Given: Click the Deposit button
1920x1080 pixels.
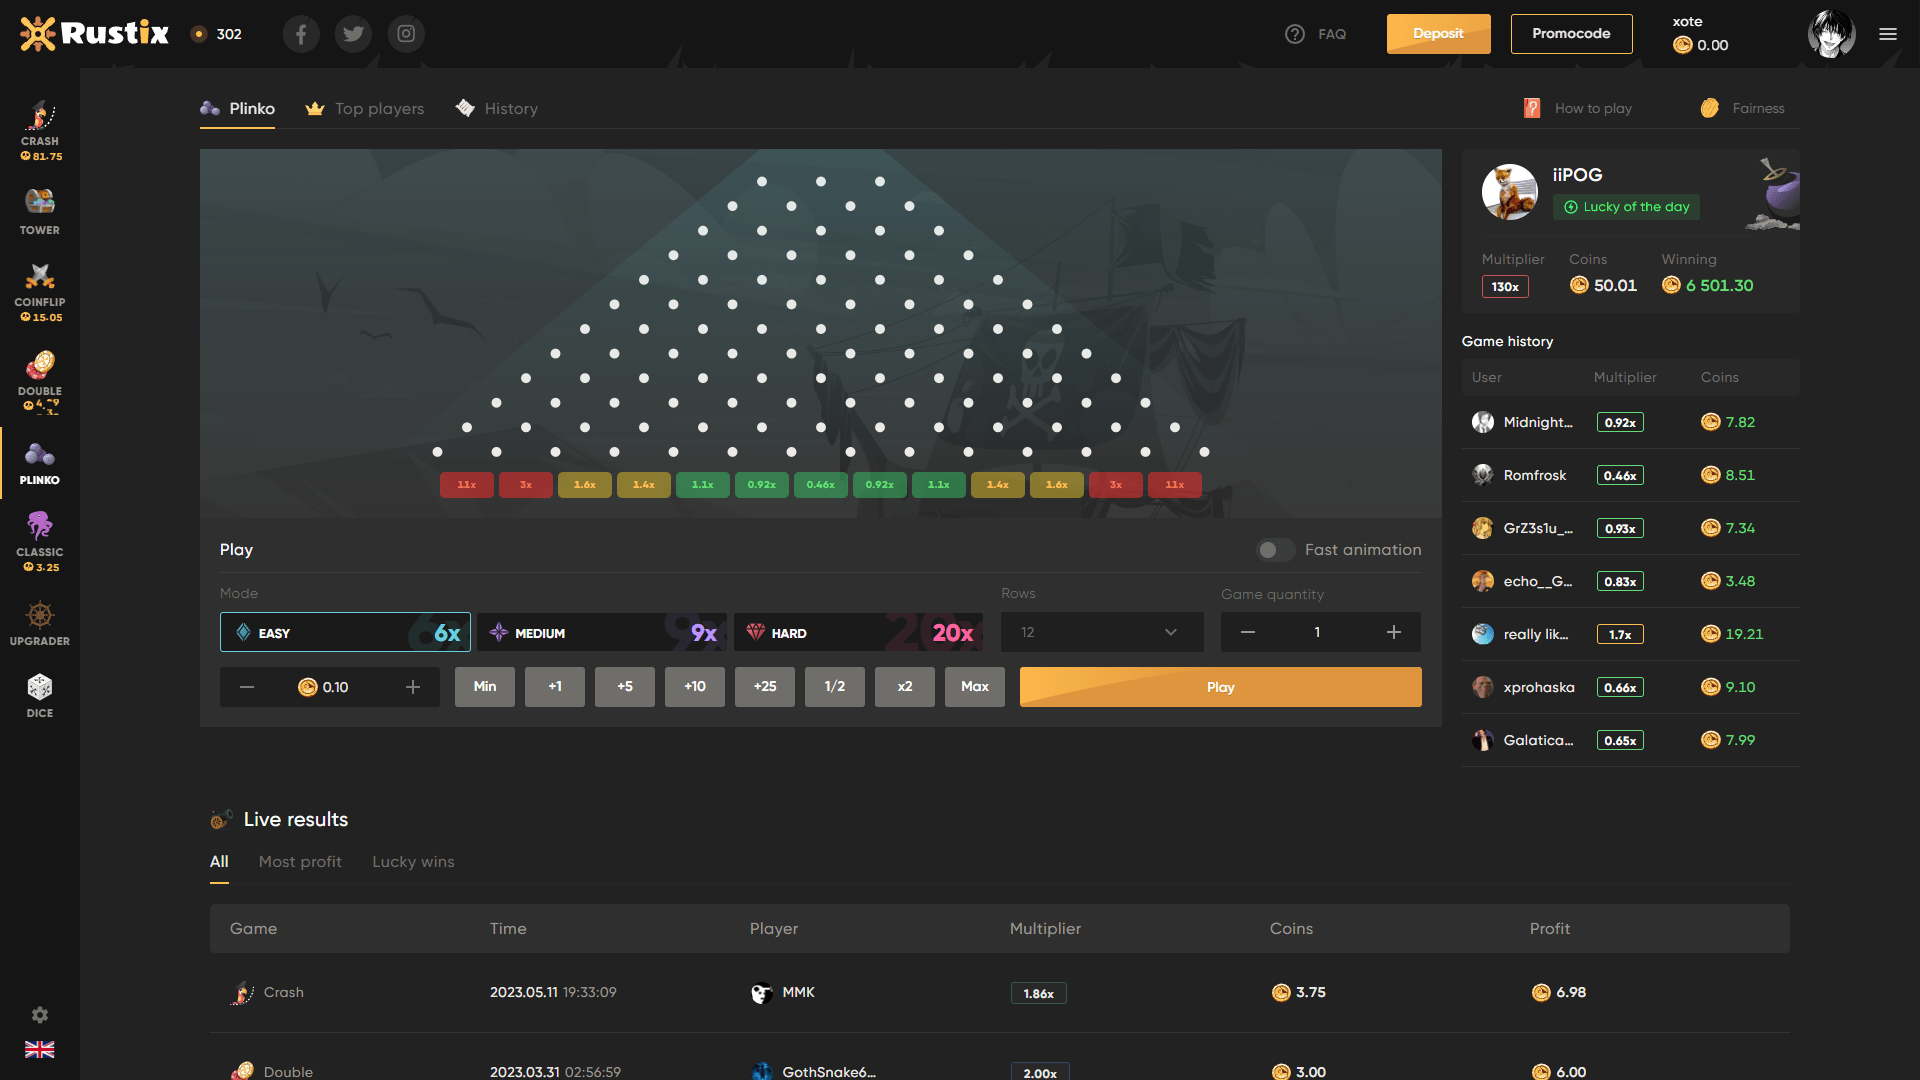Looking at the screenshot, I should tap(1438, 34).
